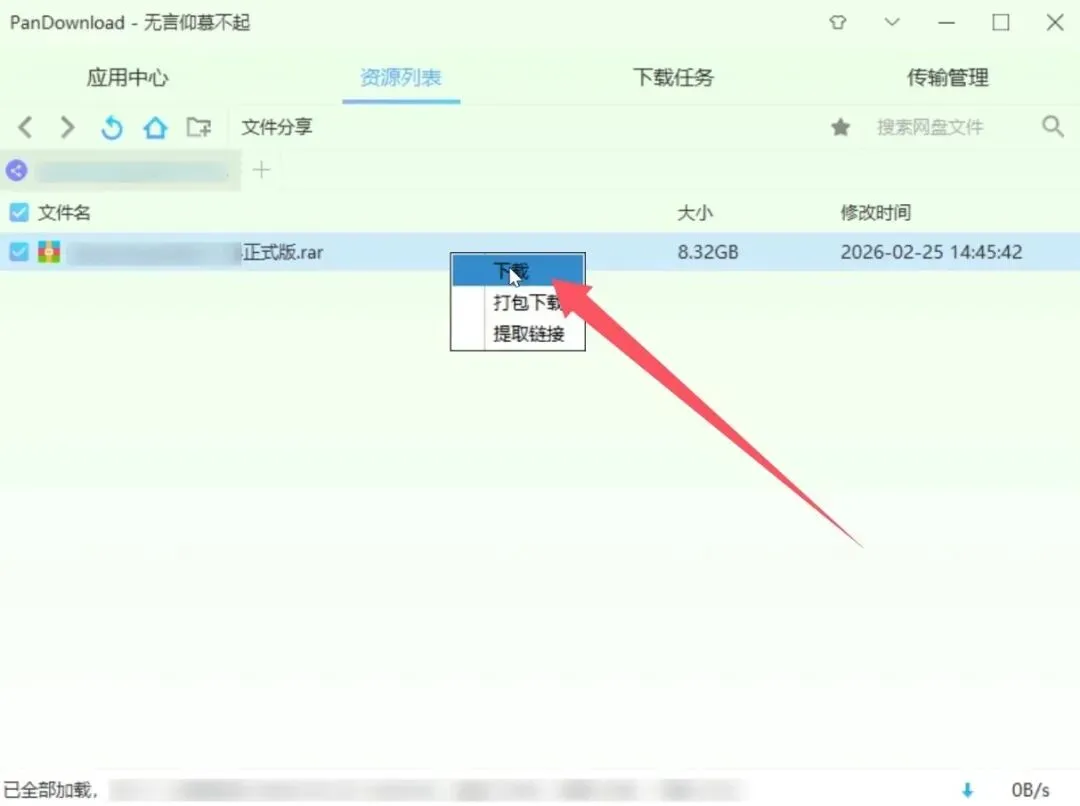Click the search magnifier icon
1080x806 pixels.
tap(1052, 126)
